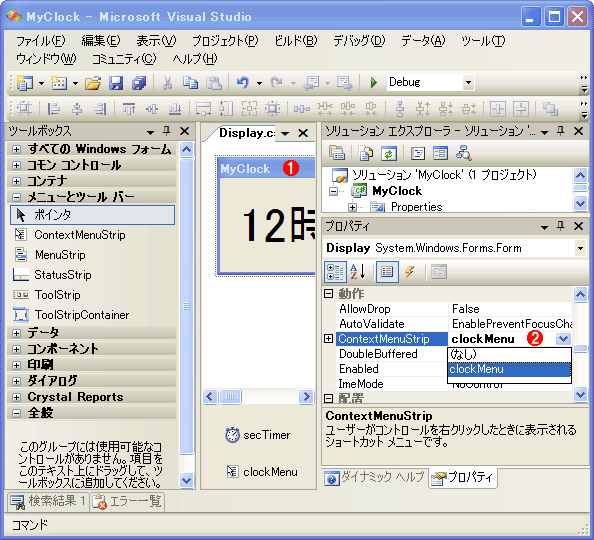Click the Save All icon
The image size is (594, 540).
pyautogui.click(x=139, y=82)
